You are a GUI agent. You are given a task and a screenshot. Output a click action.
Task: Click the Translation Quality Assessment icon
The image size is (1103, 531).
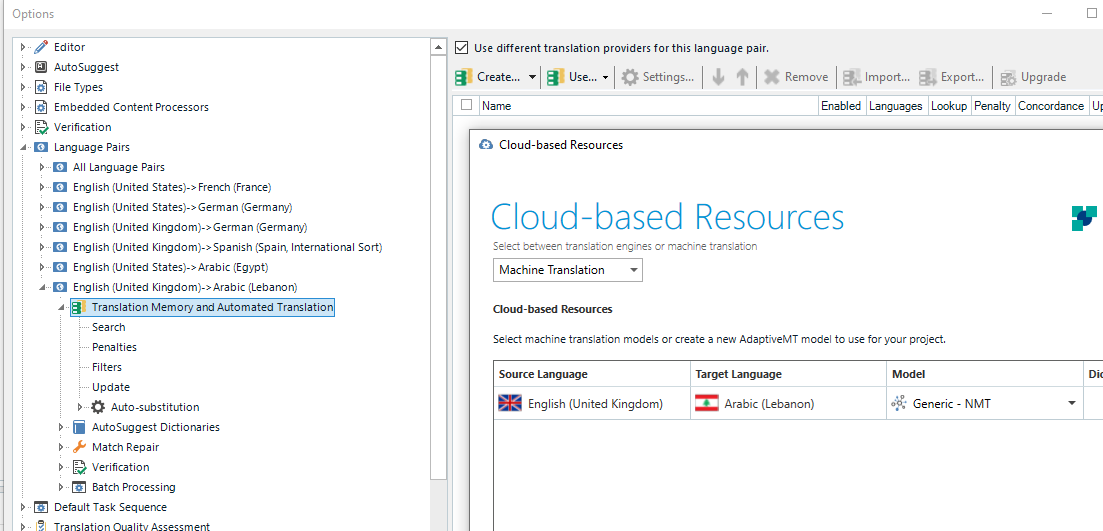pyautogui.click(x=42, y=526)
